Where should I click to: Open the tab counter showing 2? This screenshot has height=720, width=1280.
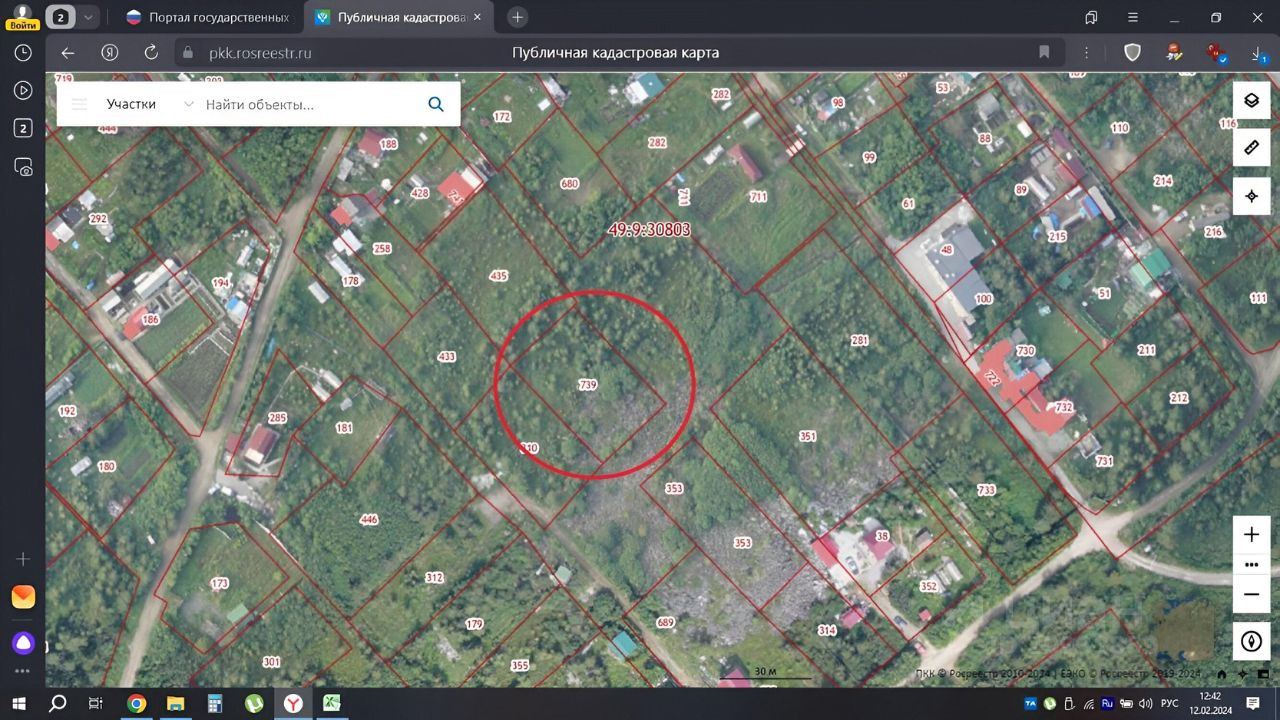[x=61, y=17]
